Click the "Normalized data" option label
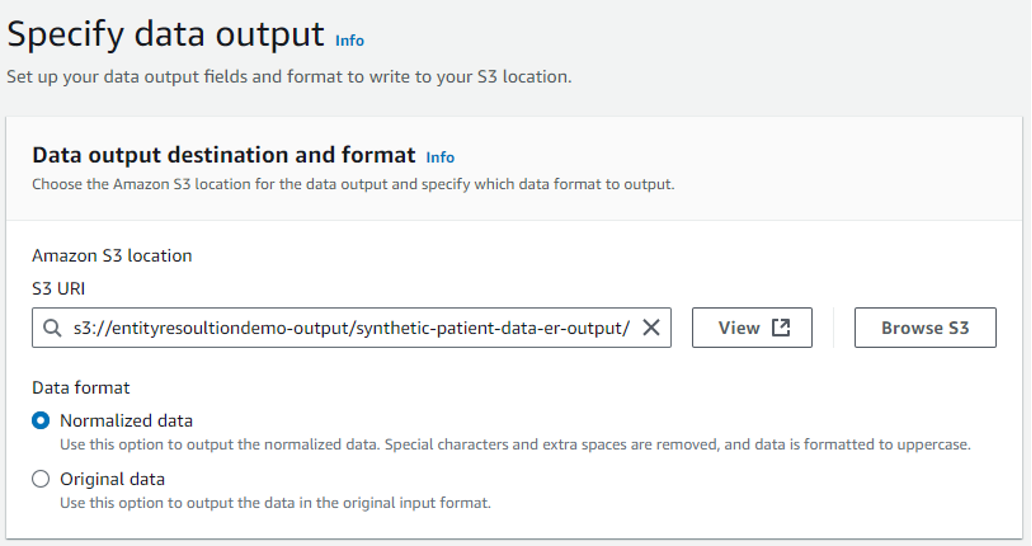 (x=126, y=421)
